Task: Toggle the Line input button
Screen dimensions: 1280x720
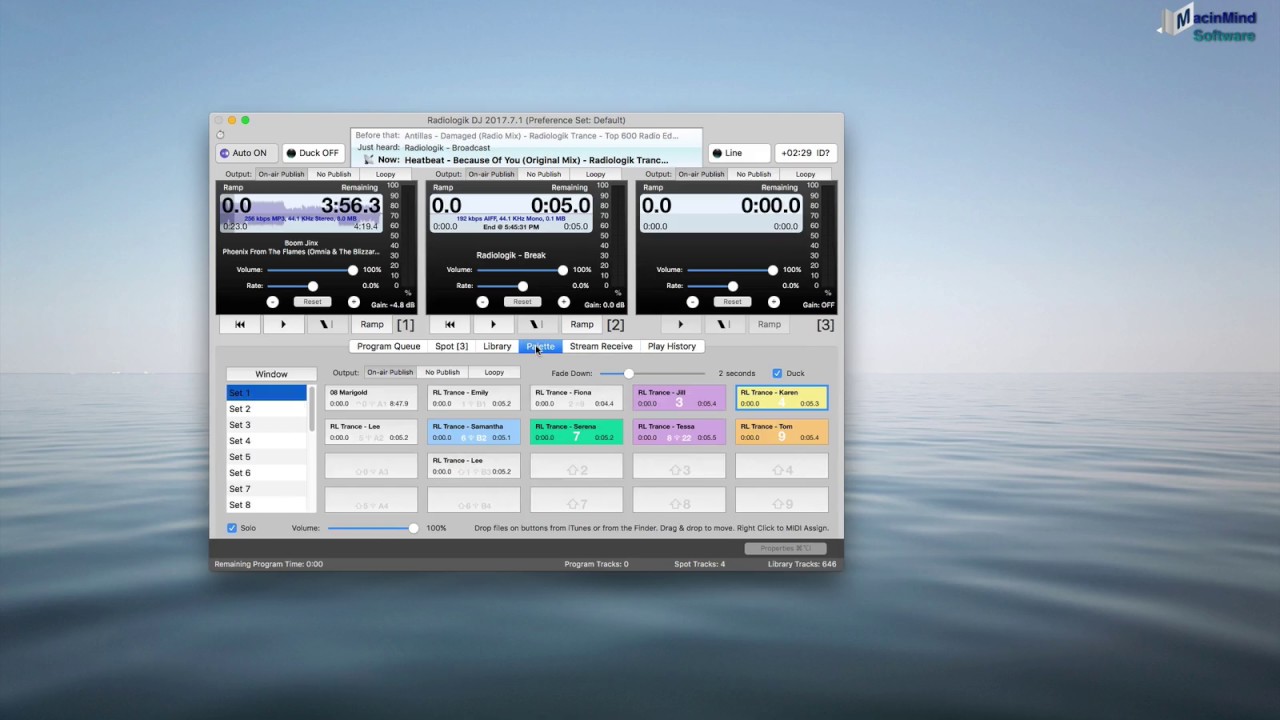Action: click(x=739, y=153)
